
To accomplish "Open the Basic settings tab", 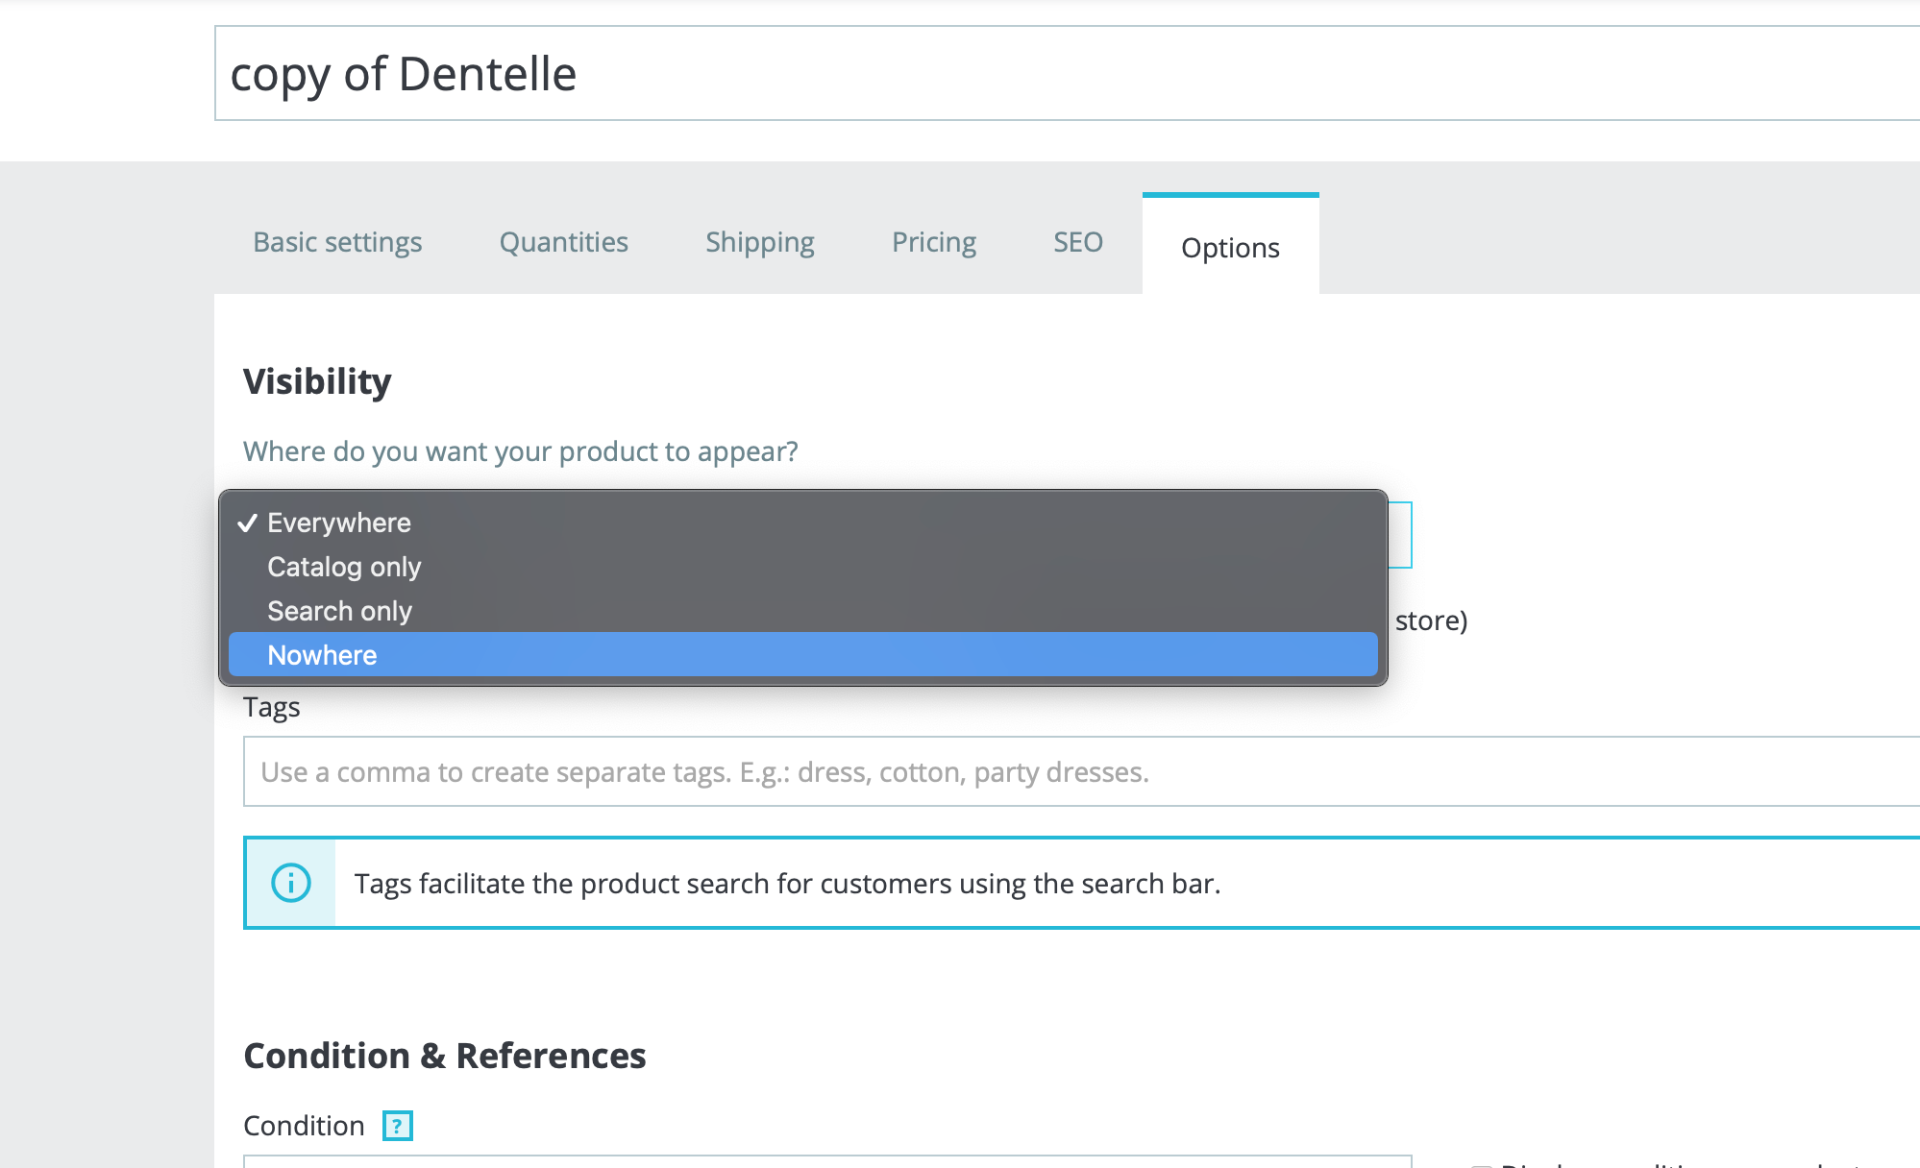I will (x=337, y=242).
